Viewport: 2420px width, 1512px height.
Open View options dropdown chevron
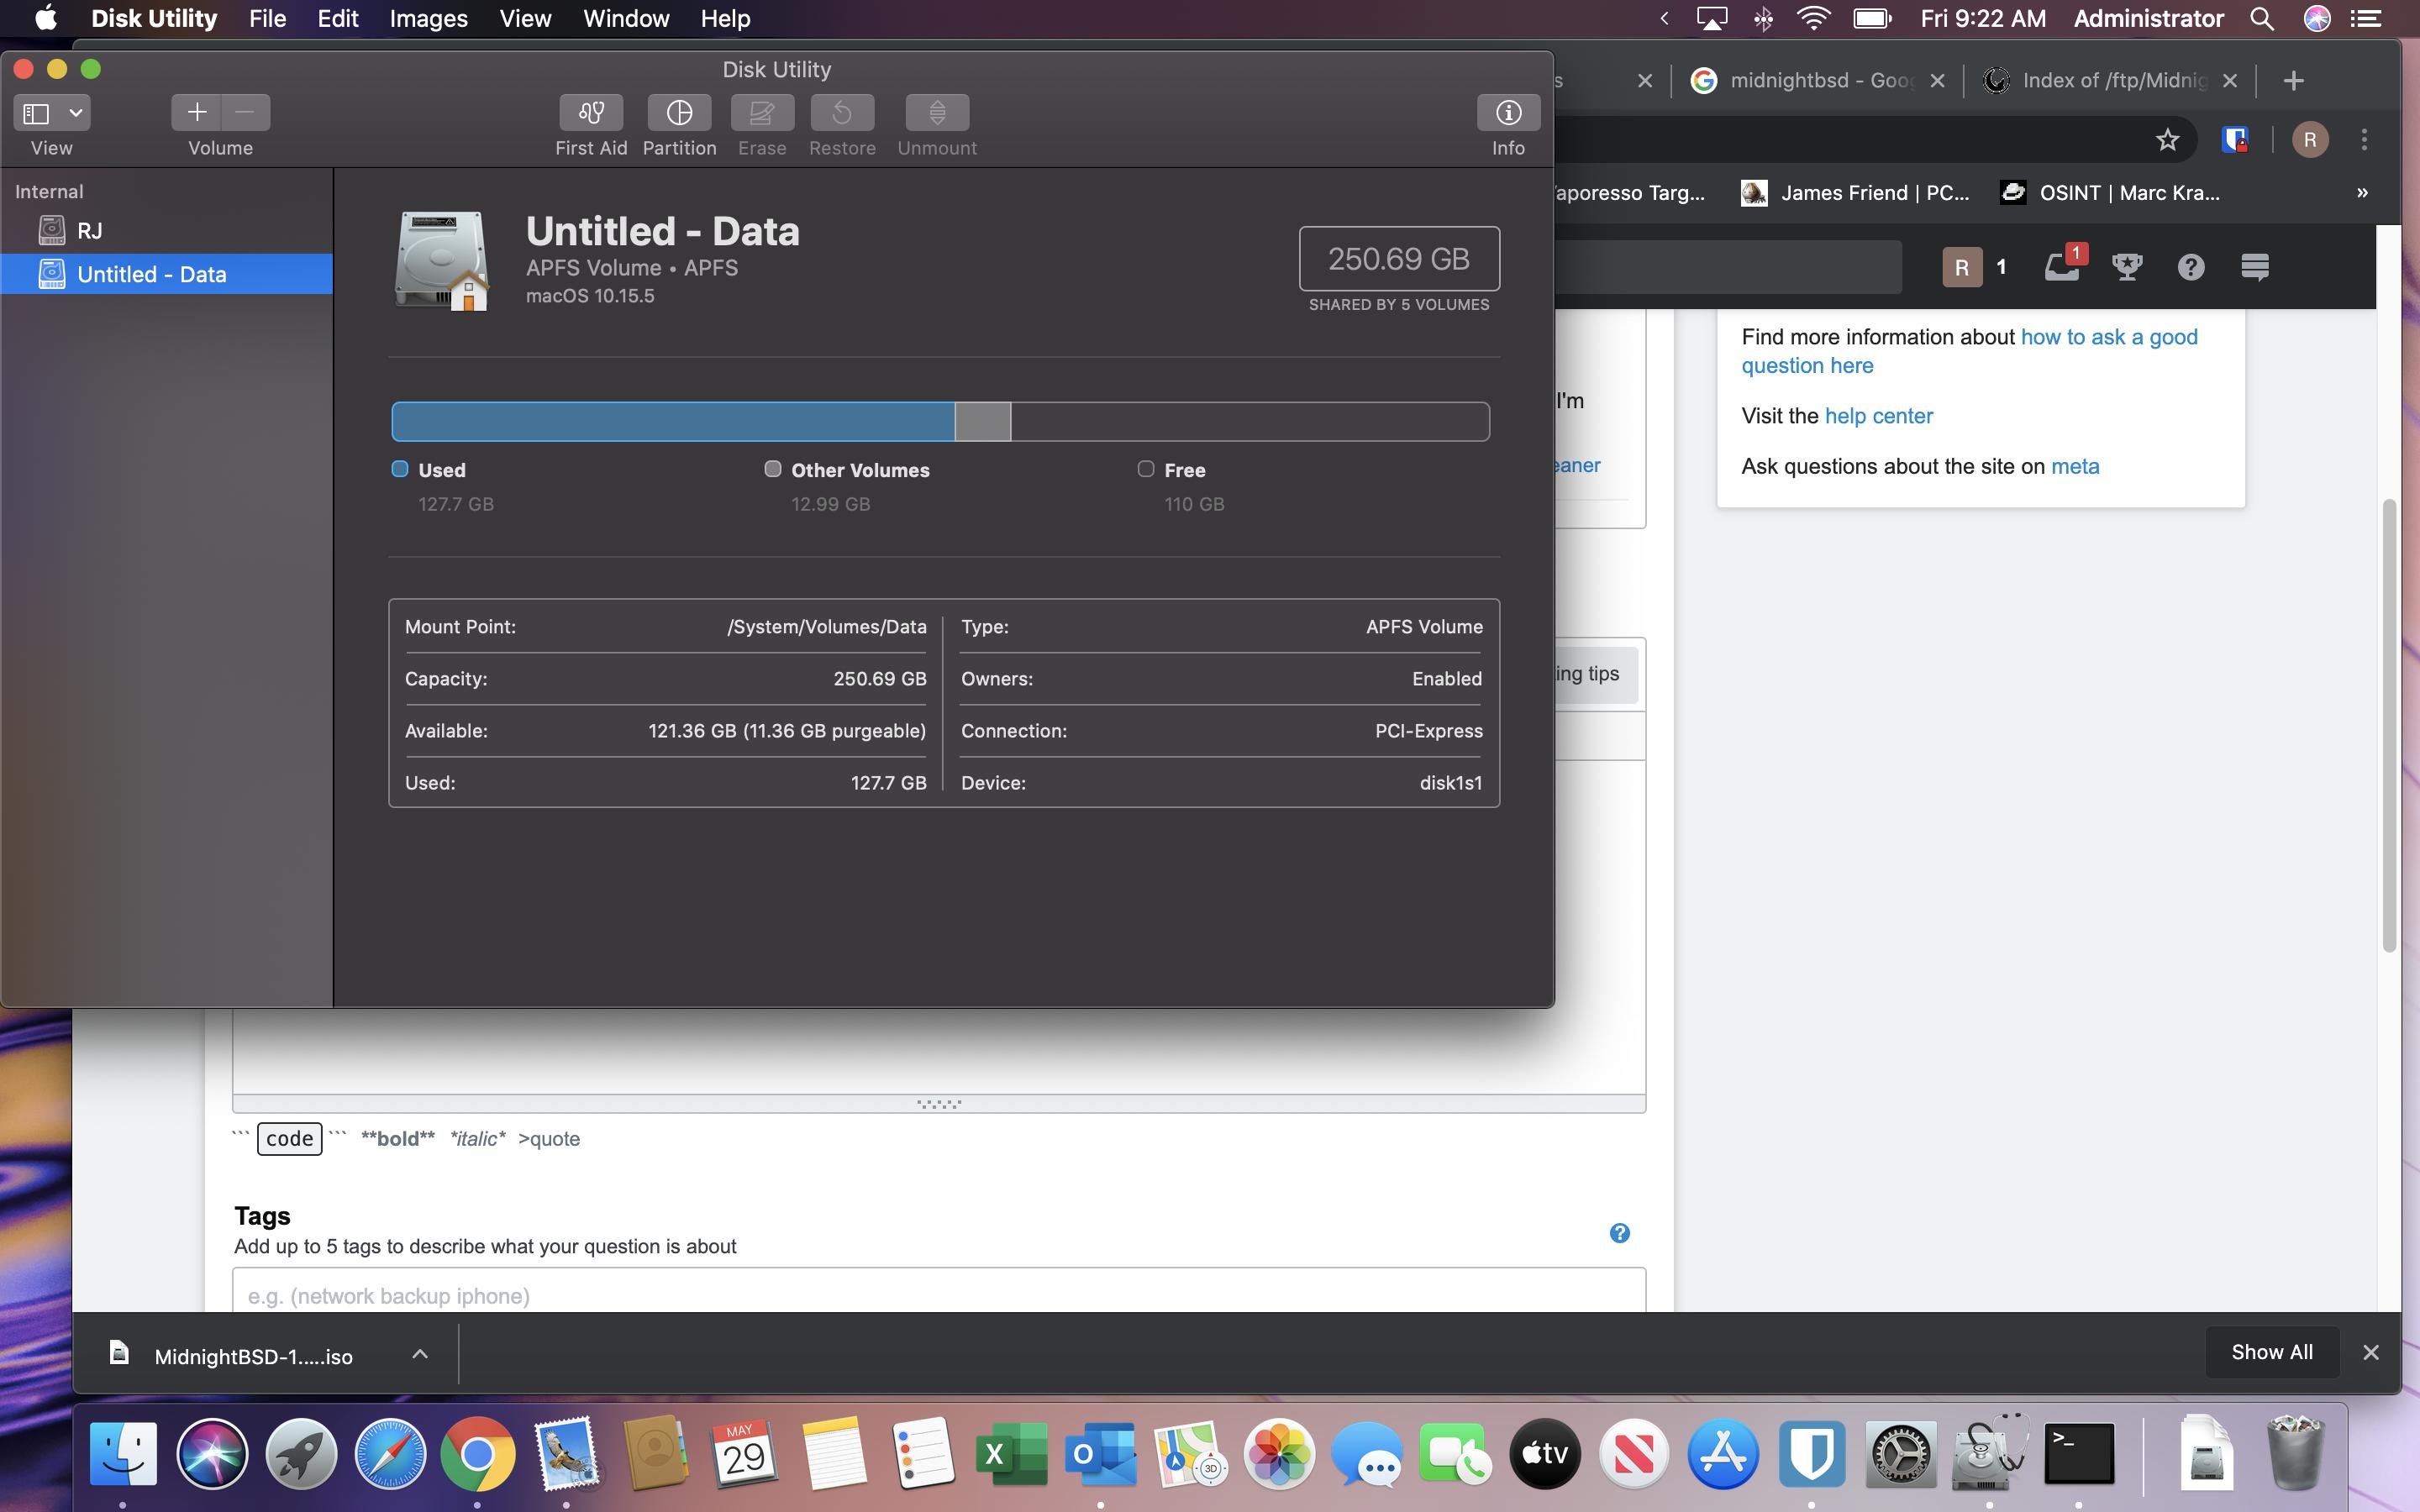[76, 113]
